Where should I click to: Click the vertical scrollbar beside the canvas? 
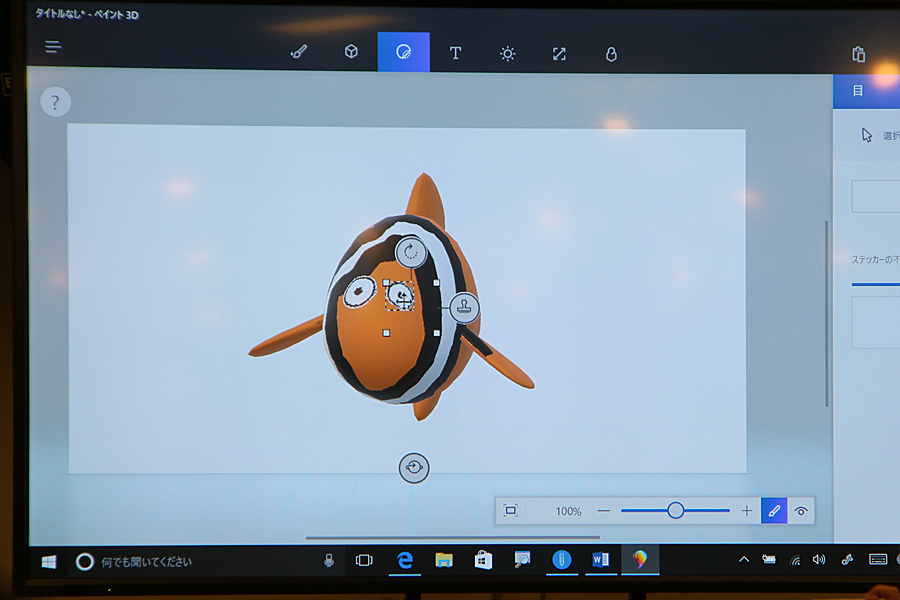click(827, 313)
